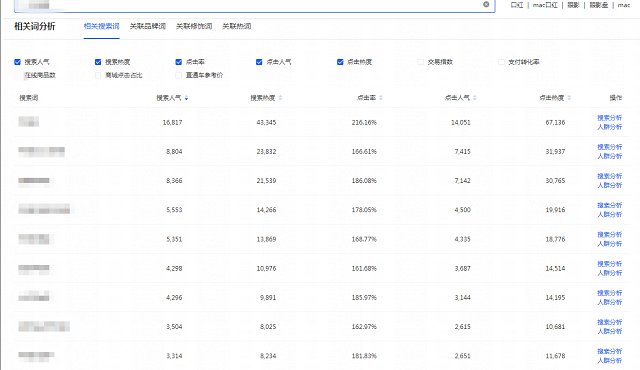The width and height of the screenshot is (640, 370).
Task: Select the 眼影盘 suggested keyword
Action: click(x=598, y=5)
